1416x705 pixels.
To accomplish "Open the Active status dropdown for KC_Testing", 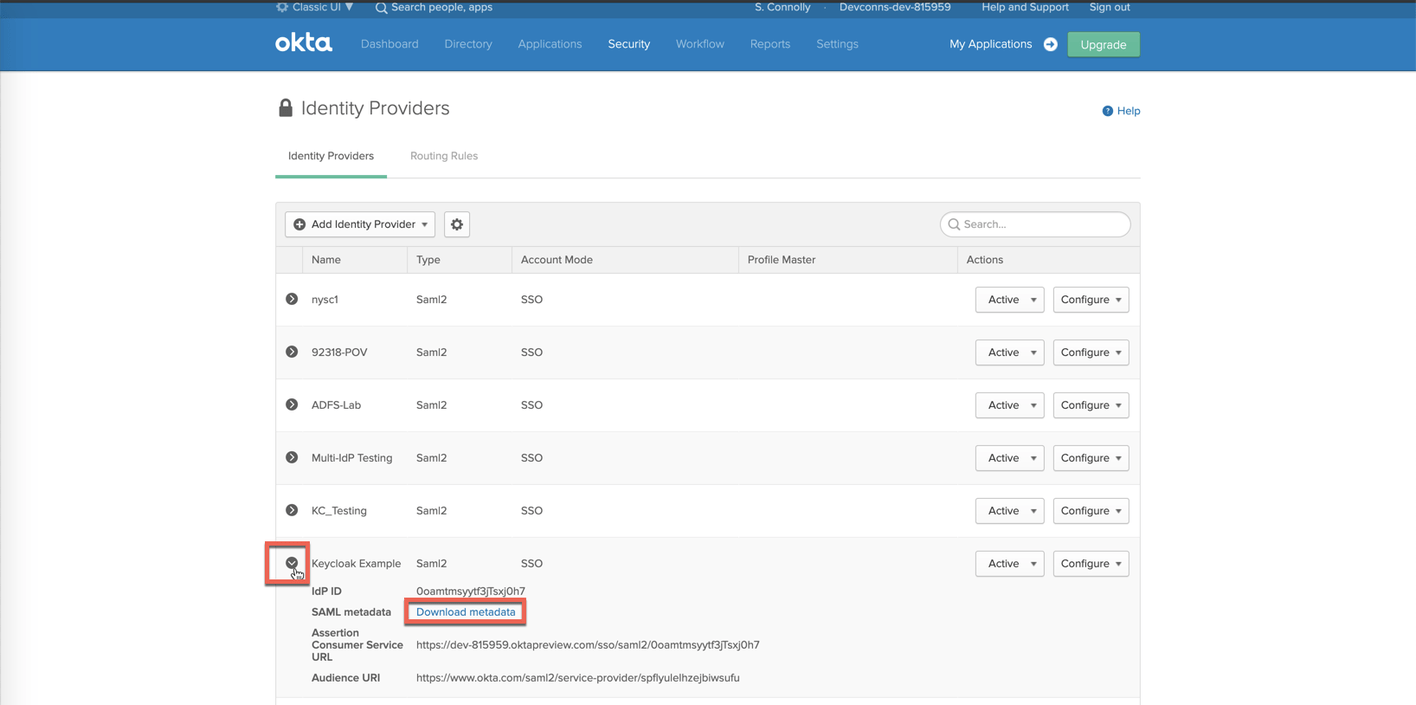I will pyautogui.click(x=1009, y=511).
